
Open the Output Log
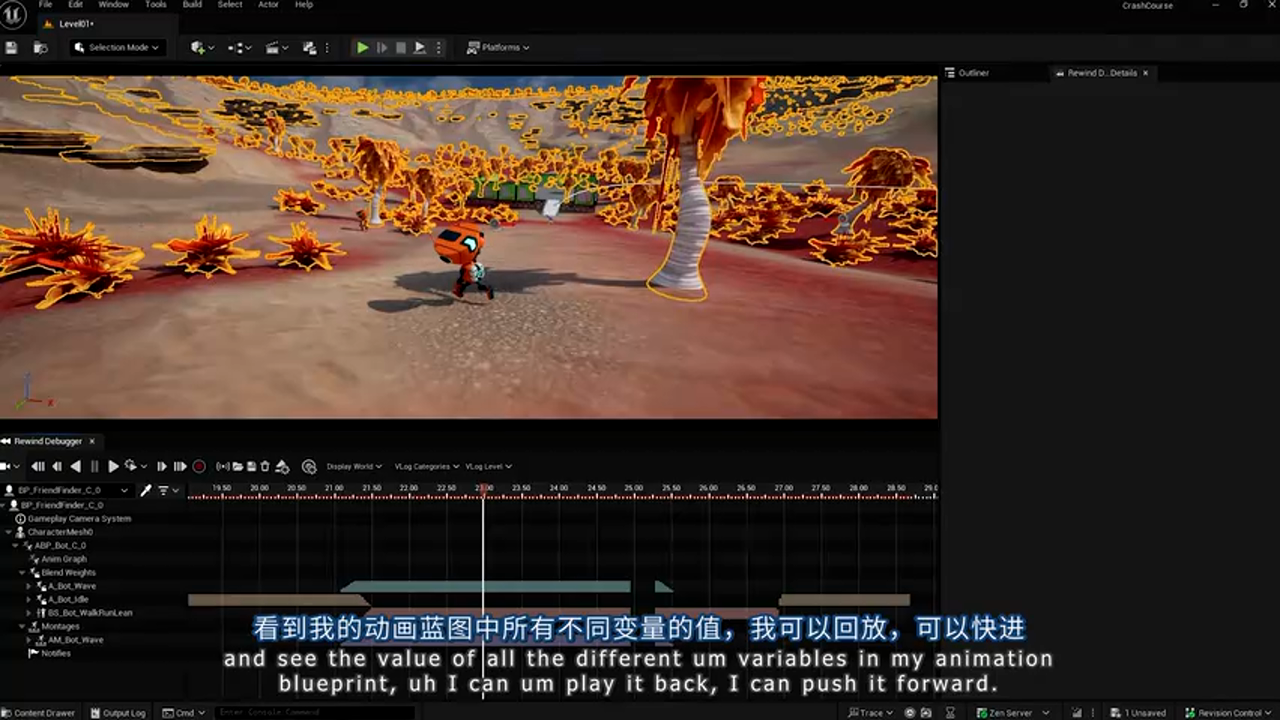pos(122,712)
